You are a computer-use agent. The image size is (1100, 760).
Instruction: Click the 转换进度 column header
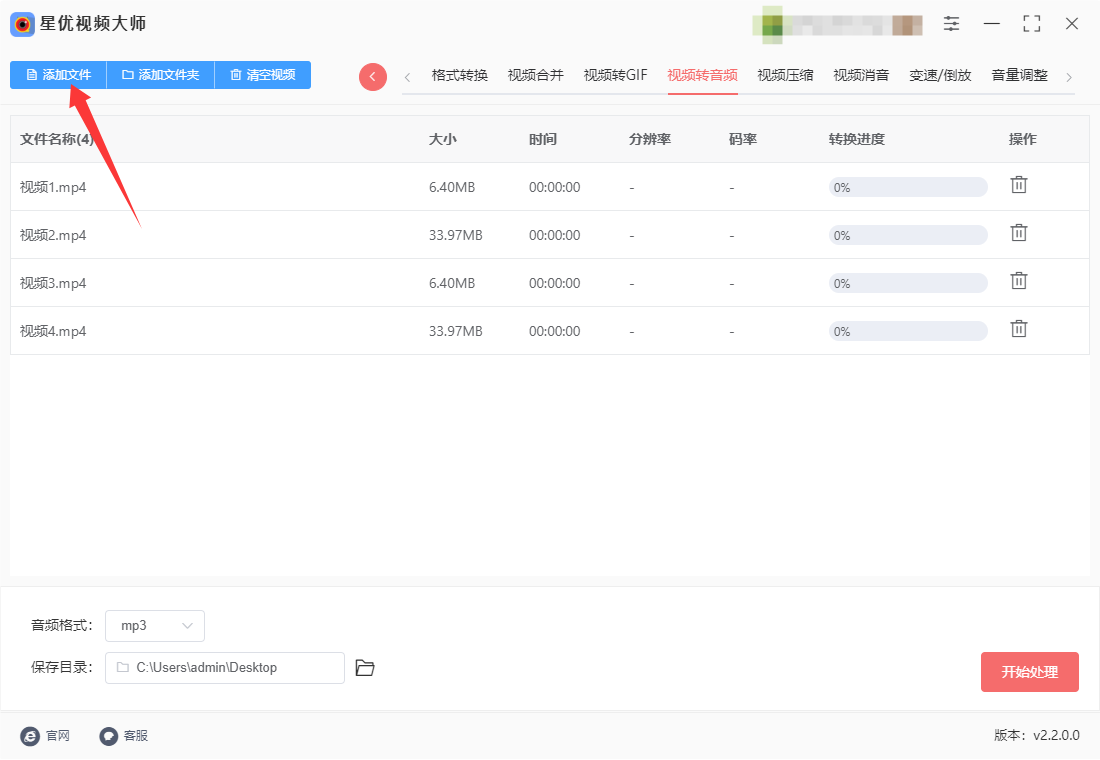tap(857, 140)
